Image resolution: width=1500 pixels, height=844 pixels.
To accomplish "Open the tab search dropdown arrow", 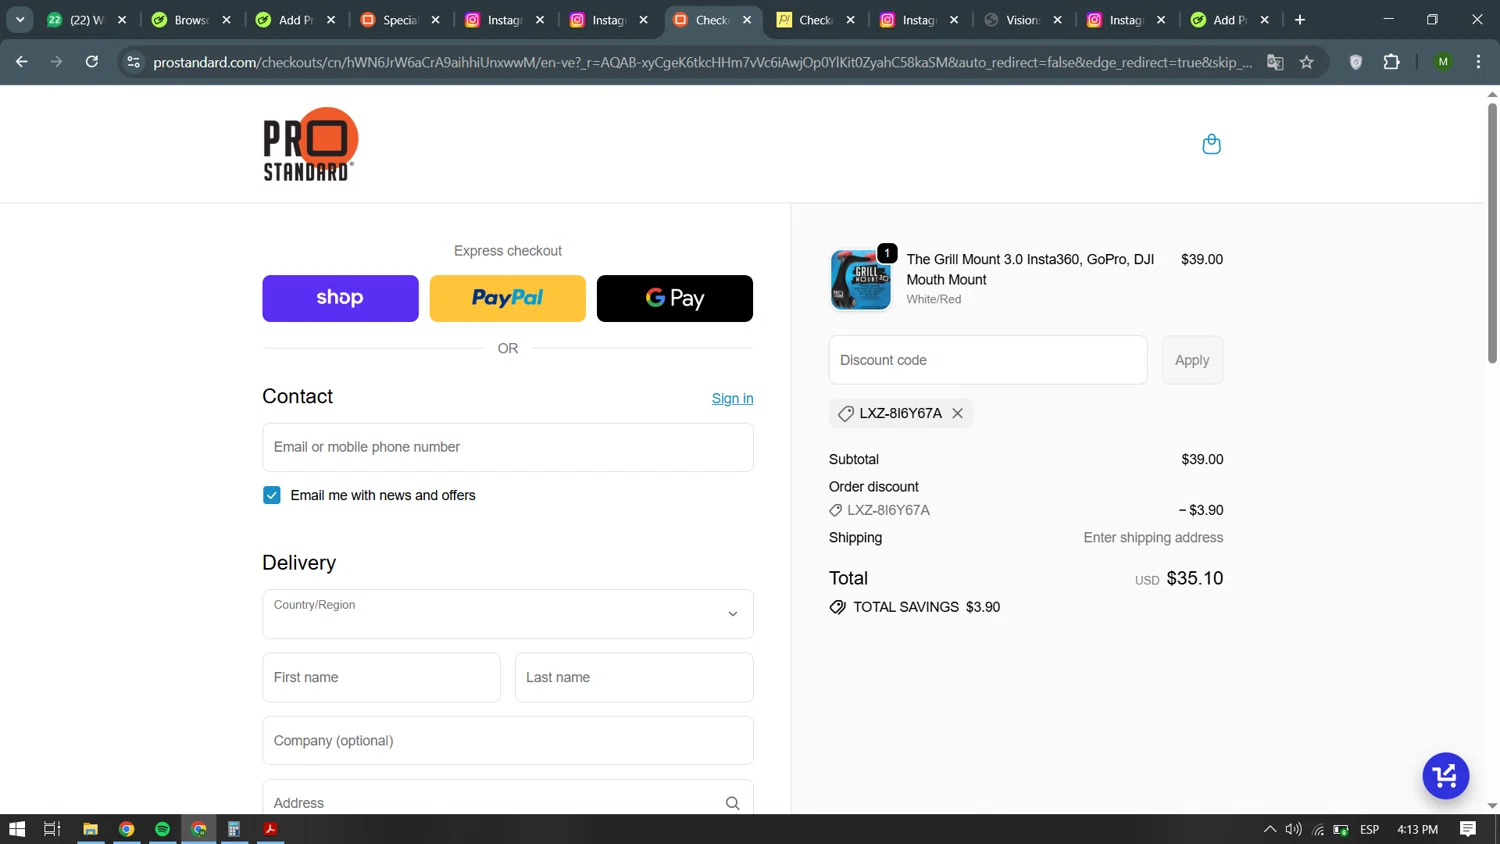I will click(x=20, y=20).
